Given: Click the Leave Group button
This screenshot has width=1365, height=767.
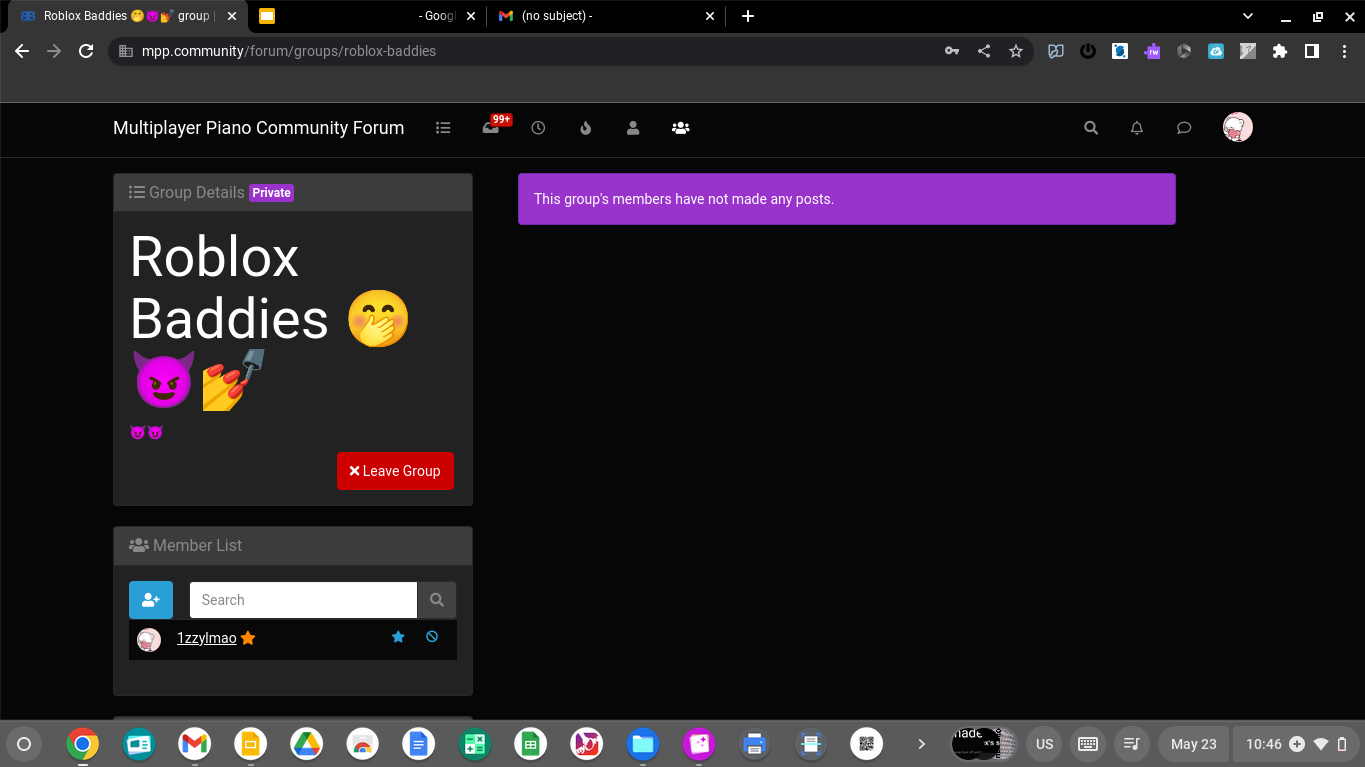Looking at the screenshot, I should 395,471.
